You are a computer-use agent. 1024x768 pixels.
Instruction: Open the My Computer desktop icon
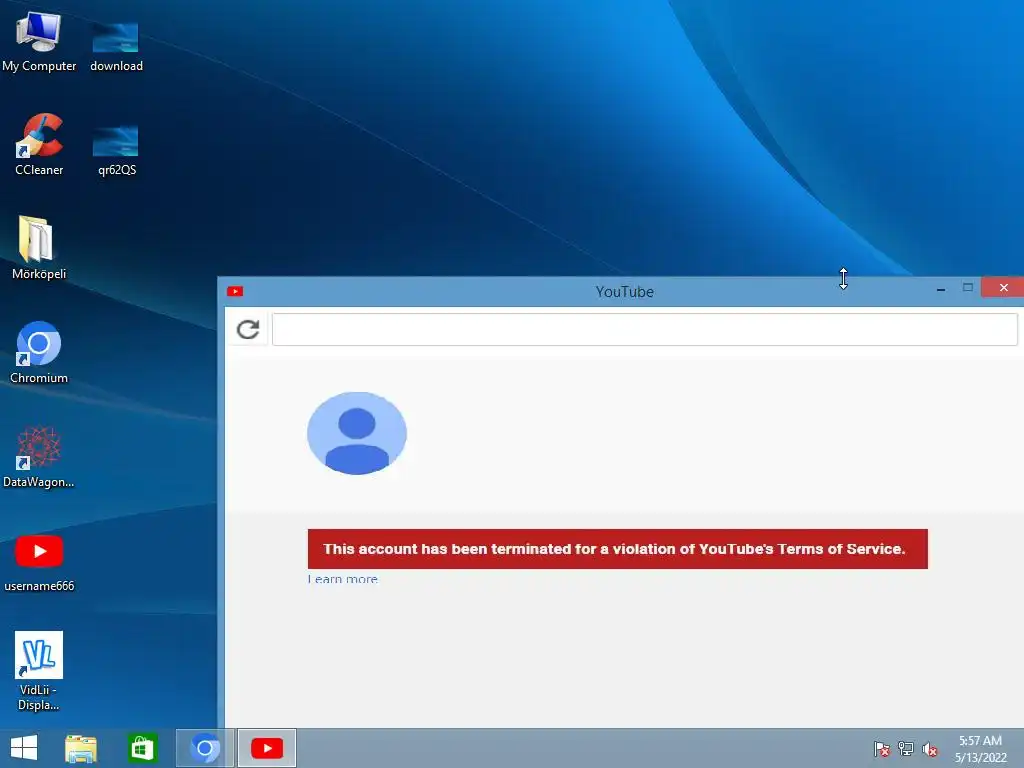39,39
